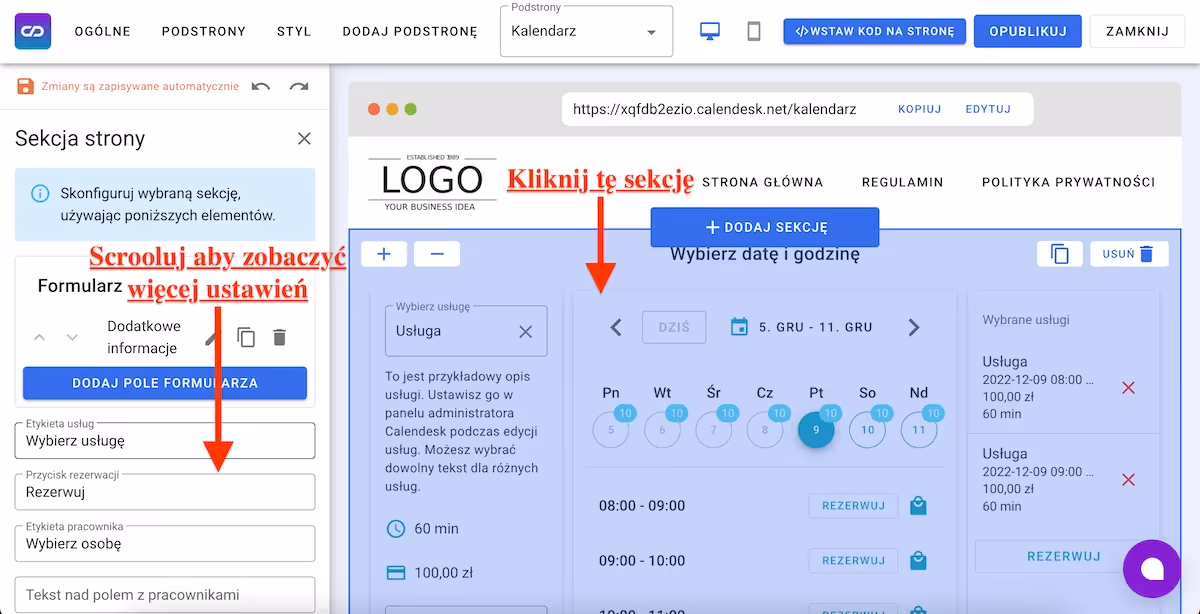The image size is (1200, 614).
Task: Open the chat bubble widget
Action: click(x=1152, y=569)
